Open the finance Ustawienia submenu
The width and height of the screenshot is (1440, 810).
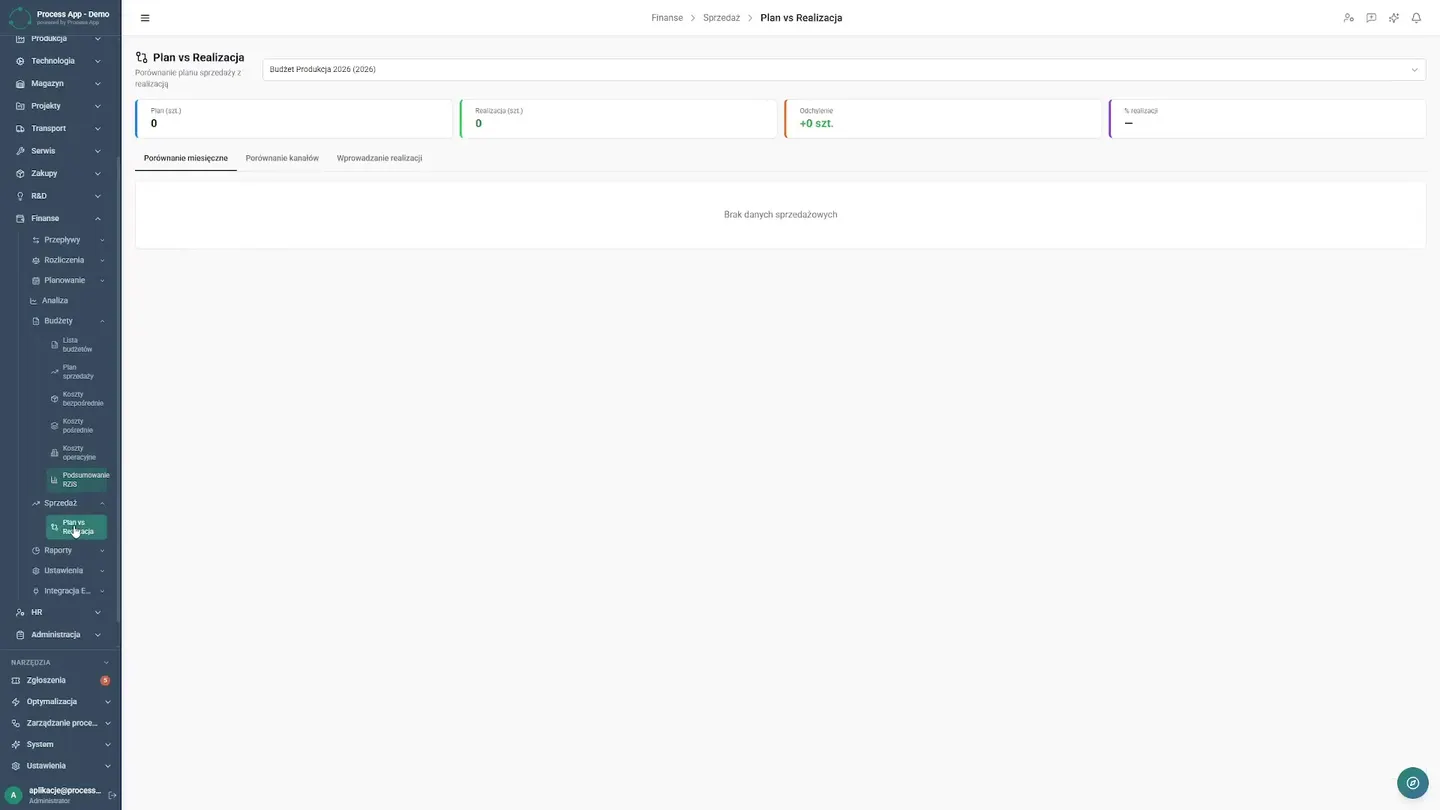(x=68, y=571)
